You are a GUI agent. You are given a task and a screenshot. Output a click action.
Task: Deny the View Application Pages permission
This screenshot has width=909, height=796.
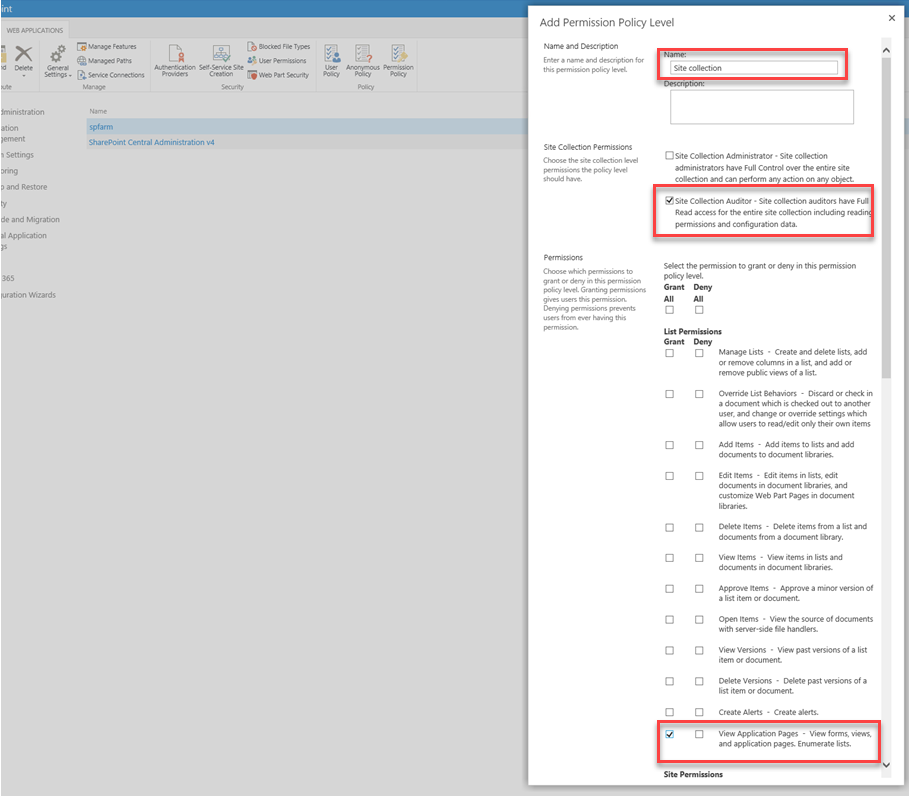pos(699,734)
